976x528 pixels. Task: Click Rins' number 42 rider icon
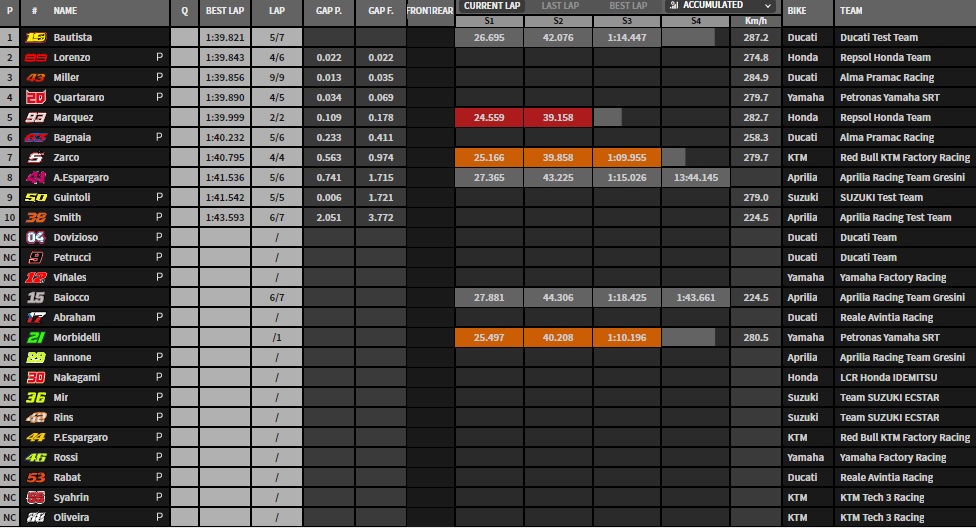35,417
